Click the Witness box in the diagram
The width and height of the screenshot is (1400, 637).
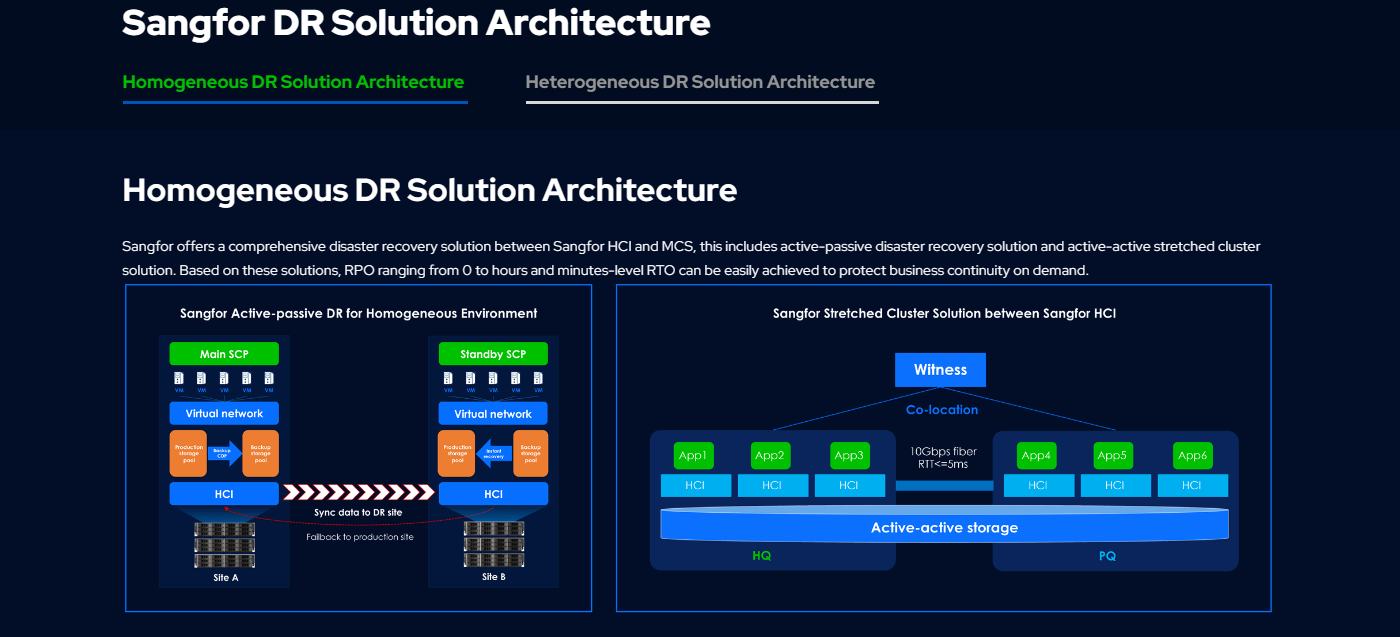tap(940, 370)
